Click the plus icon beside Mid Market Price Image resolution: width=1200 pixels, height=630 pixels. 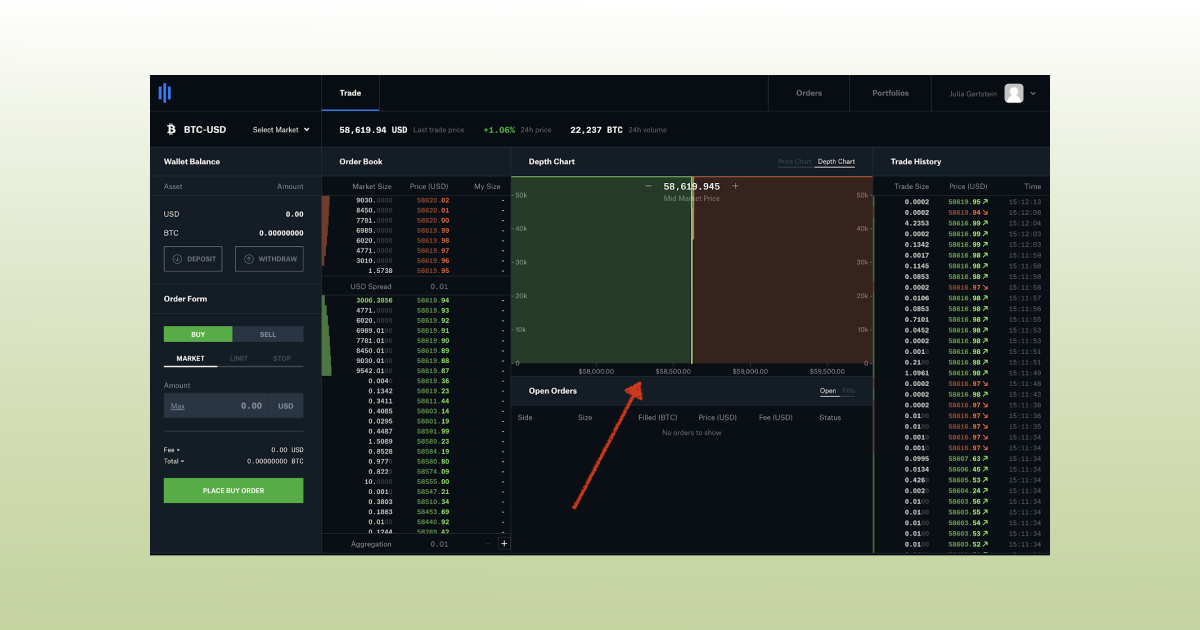[x=735, y=186]
